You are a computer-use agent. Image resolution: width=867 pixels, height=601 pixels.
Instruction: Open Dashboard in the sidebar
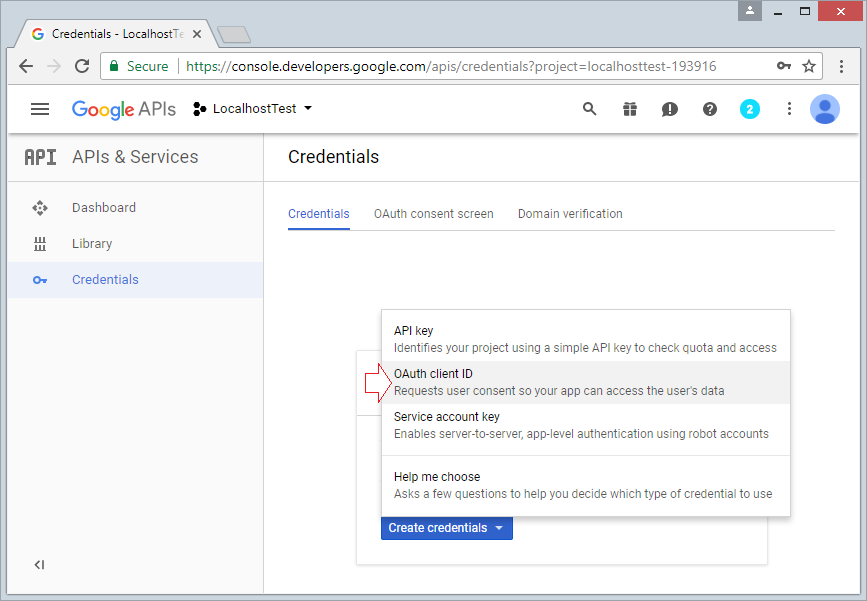[x=135, y=208]
